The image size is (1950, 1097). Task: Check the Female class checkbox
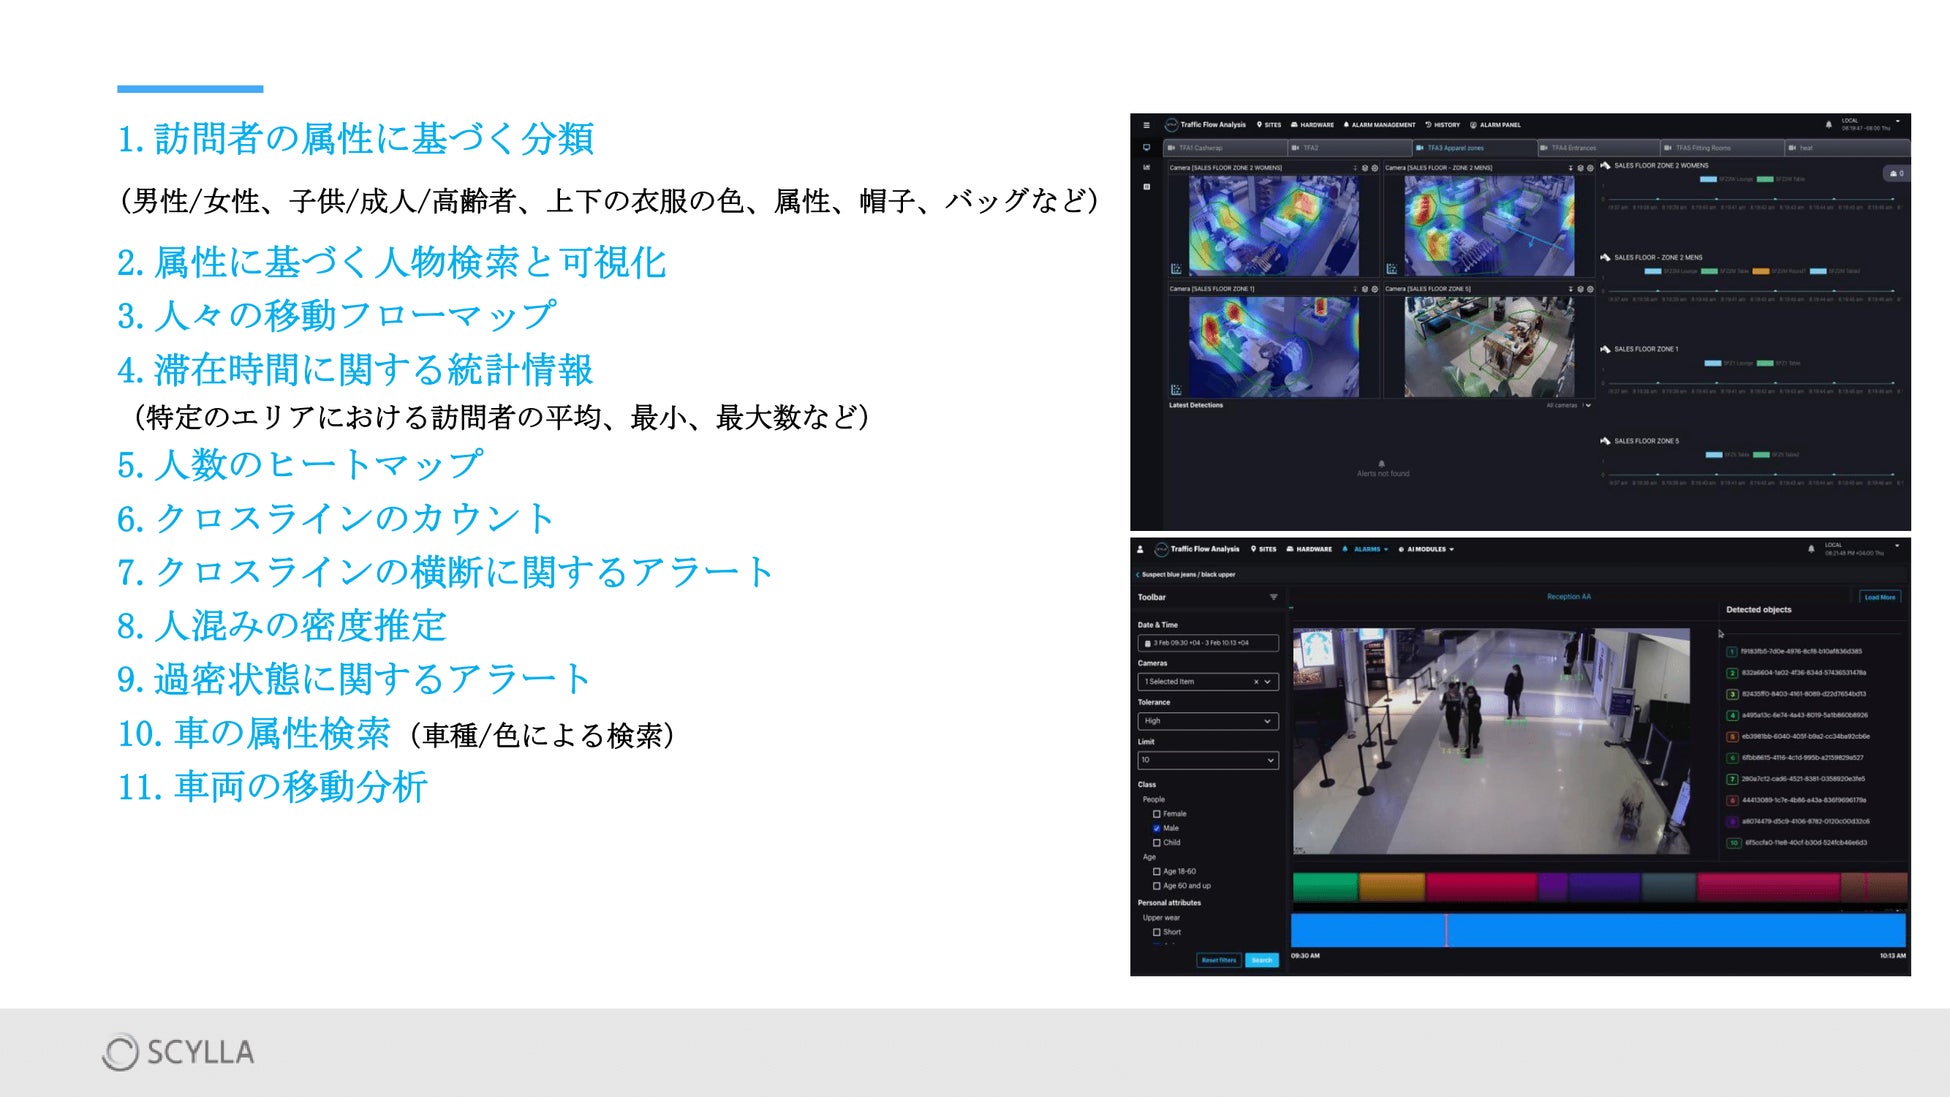(1157, 814)
